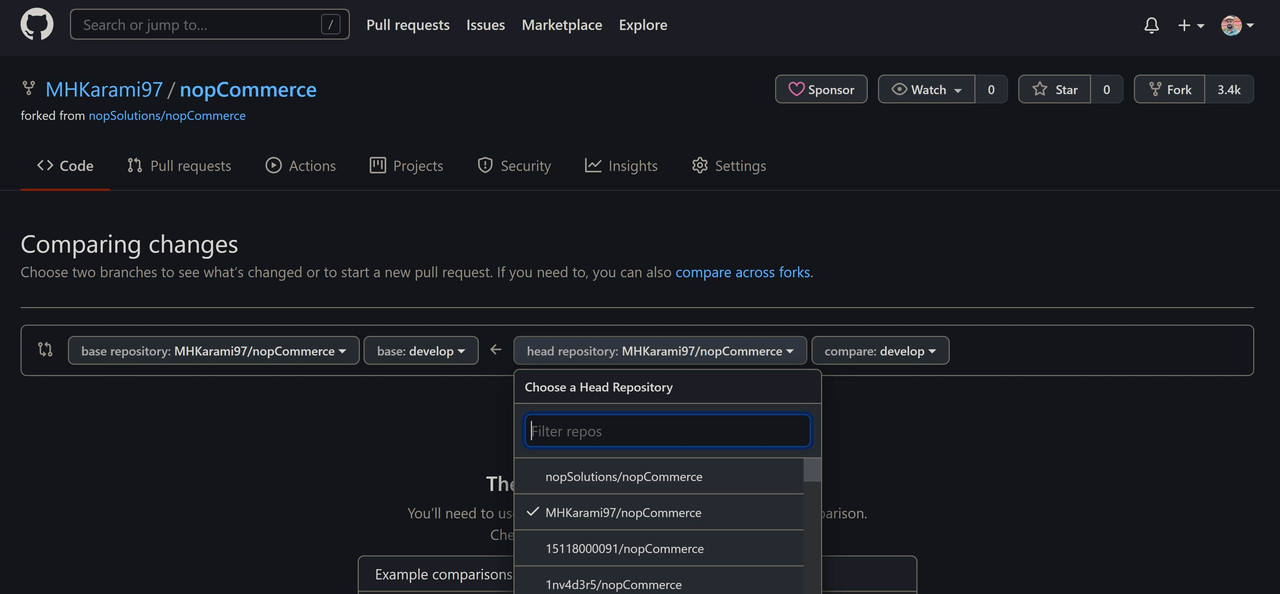The height and width of the screenshot is (594, 1280).
Task: Star the nopCommerce repository
Action: 1054,89
